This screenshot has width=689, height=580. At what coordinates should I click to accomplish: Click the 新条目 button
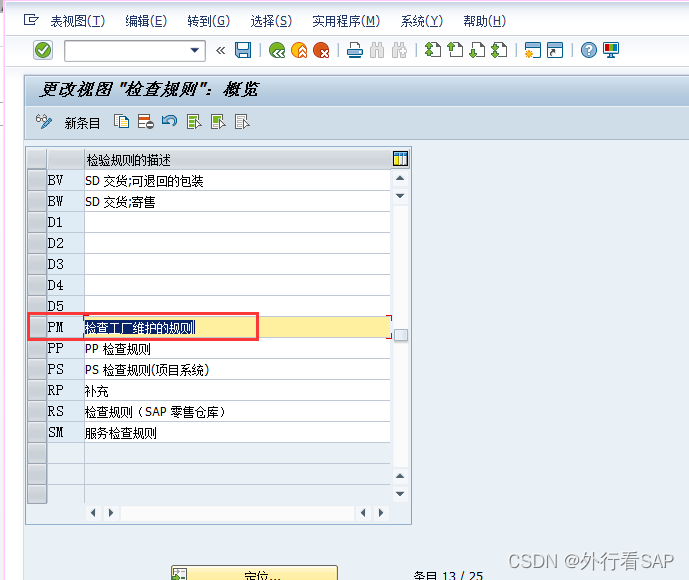(x=82, y=123)
